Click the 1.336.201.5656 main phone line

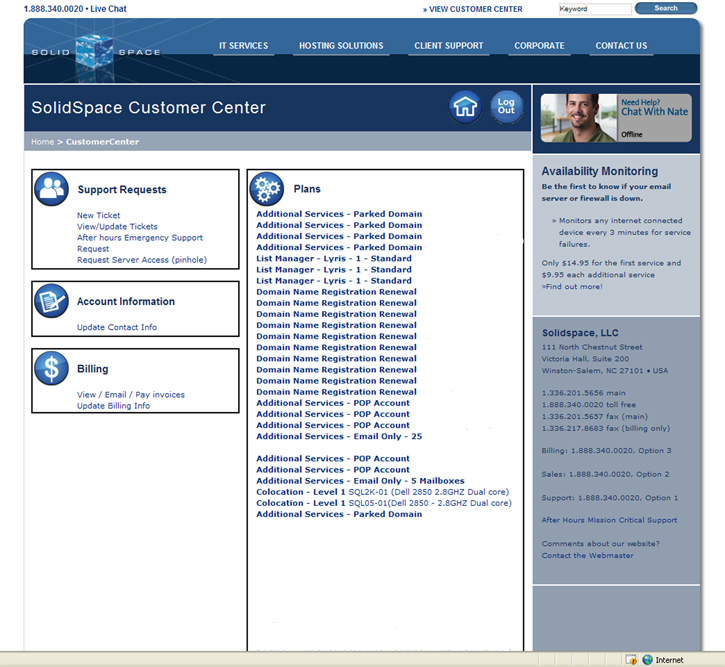584,393
